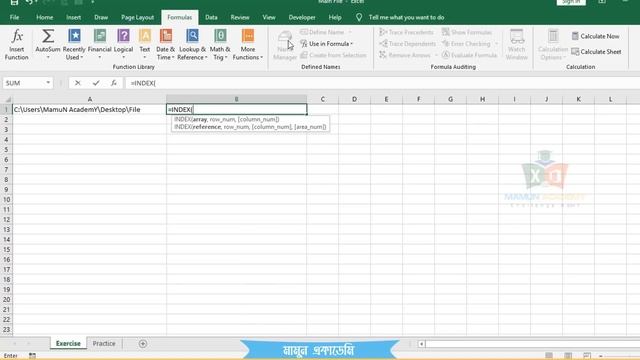640x360 pixels.
Task: Open Logical functions list
Action: coord(123,45)
